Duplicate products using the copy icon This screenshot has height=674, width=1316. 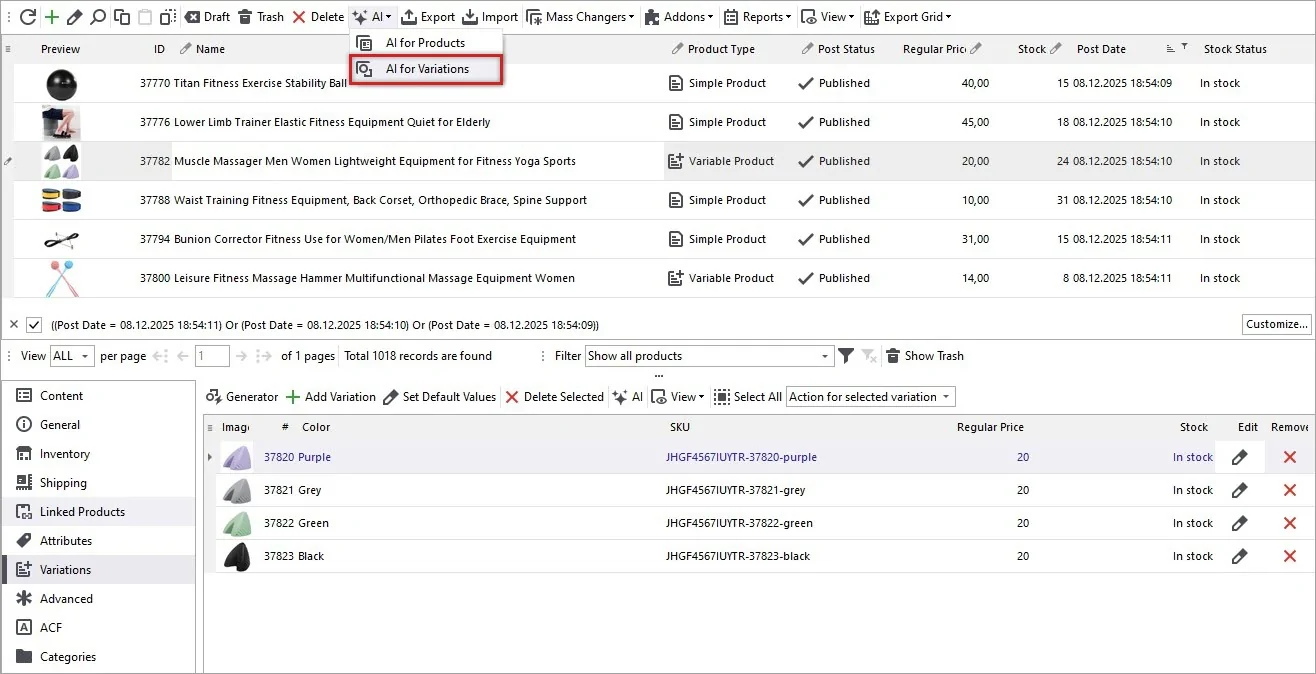pos(122,16)
